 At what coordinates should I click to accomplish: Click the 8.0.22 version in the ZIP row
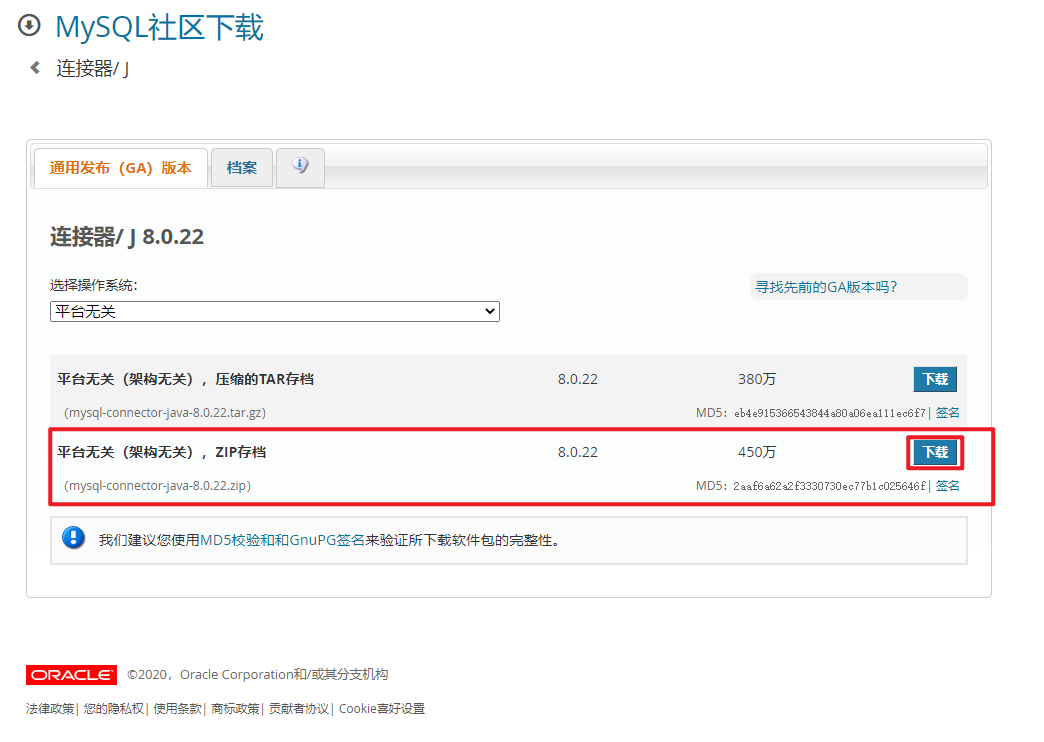point(578,452)
